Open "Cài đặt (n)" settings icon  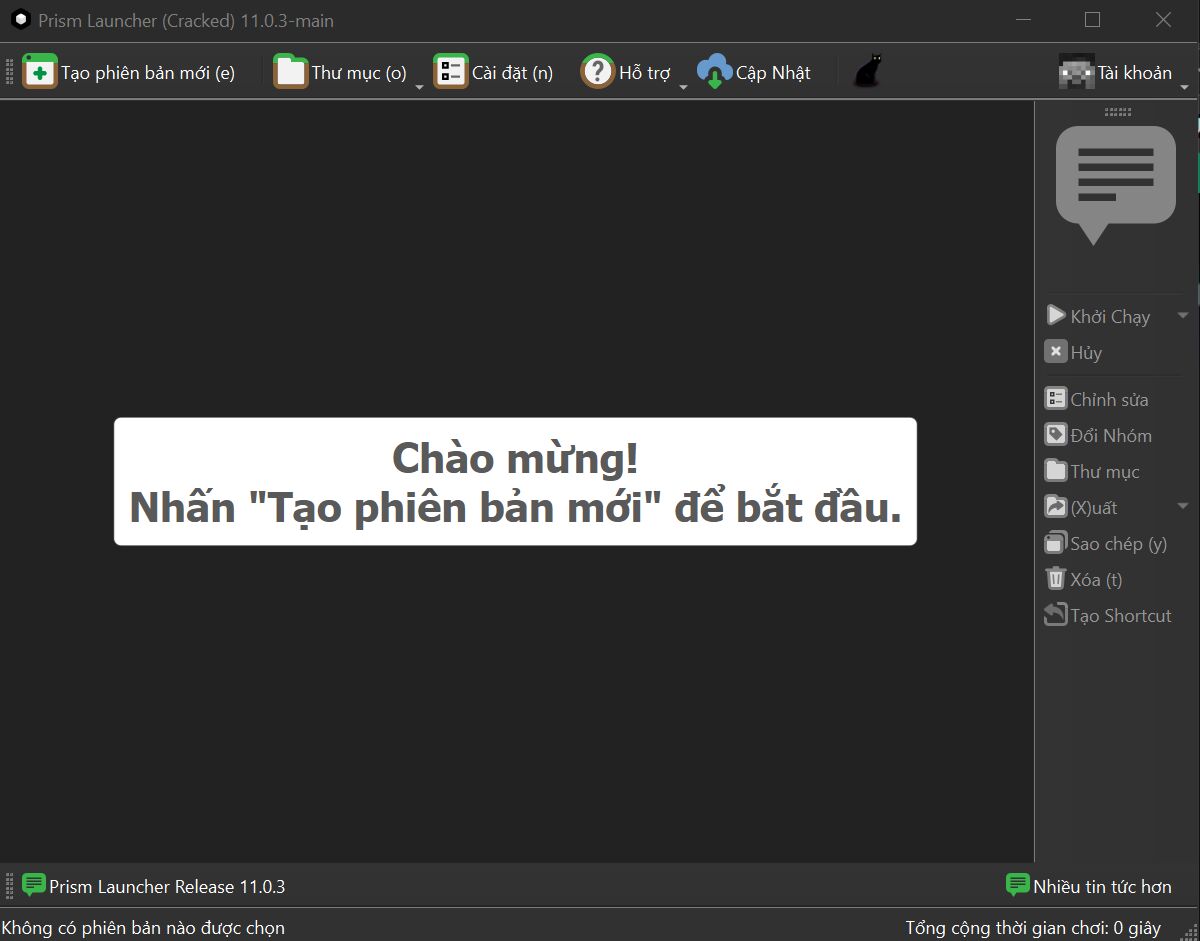click(x=451, y=72)
